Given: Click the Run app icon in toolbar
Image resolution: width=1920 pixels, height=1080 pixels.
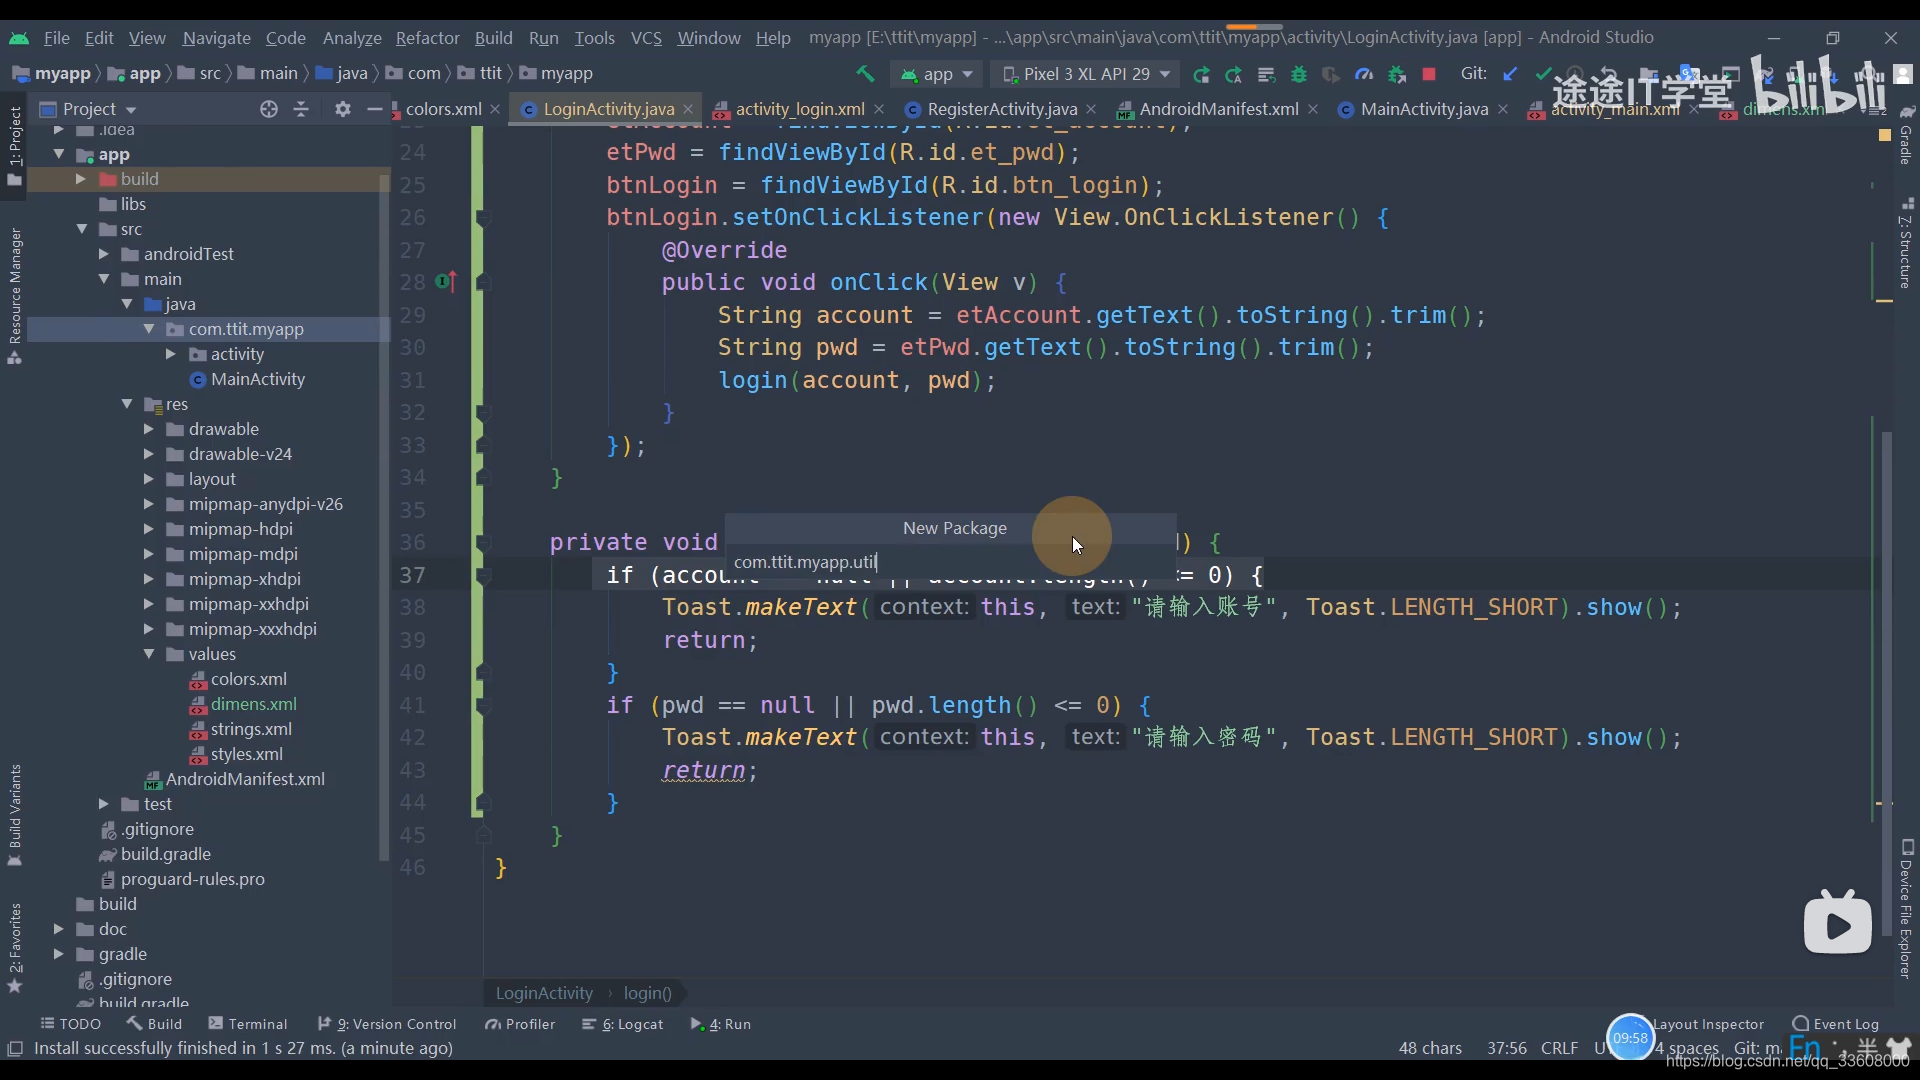Looking at the screenshot, I should 1201,74.
